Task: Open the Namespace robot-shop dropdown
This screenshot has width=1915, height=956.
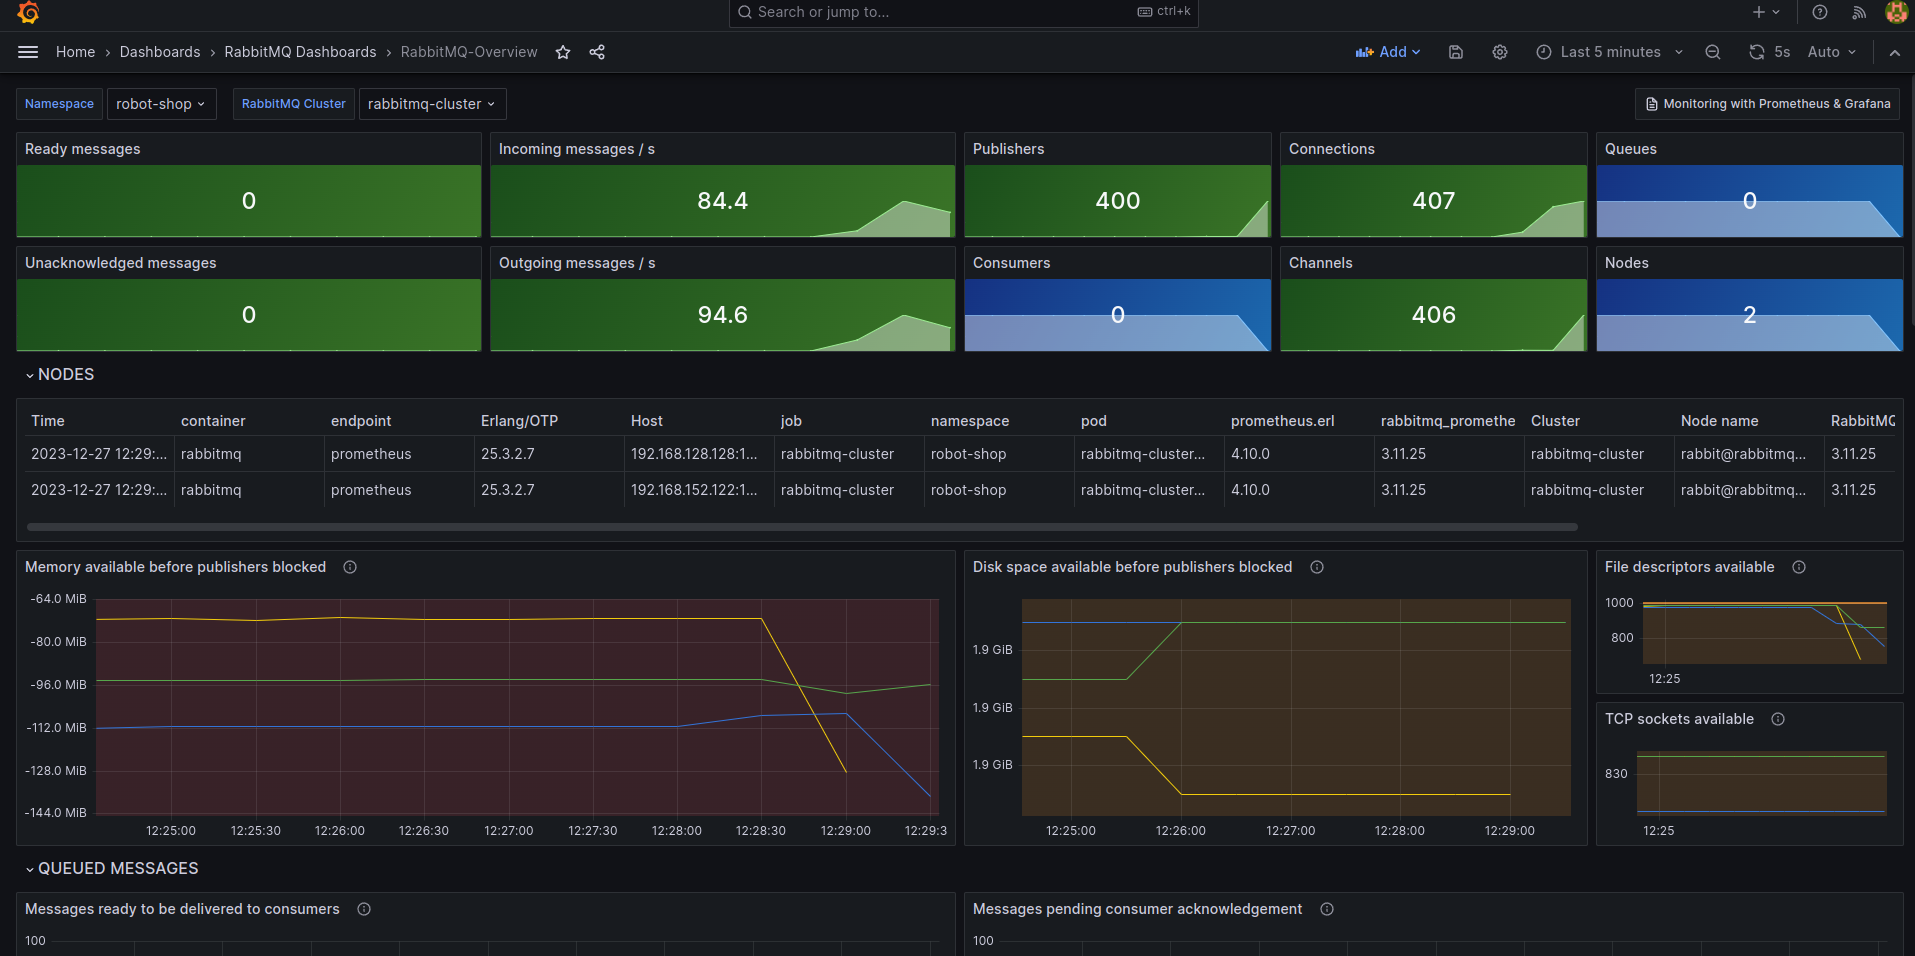Action: click(161, 104)
